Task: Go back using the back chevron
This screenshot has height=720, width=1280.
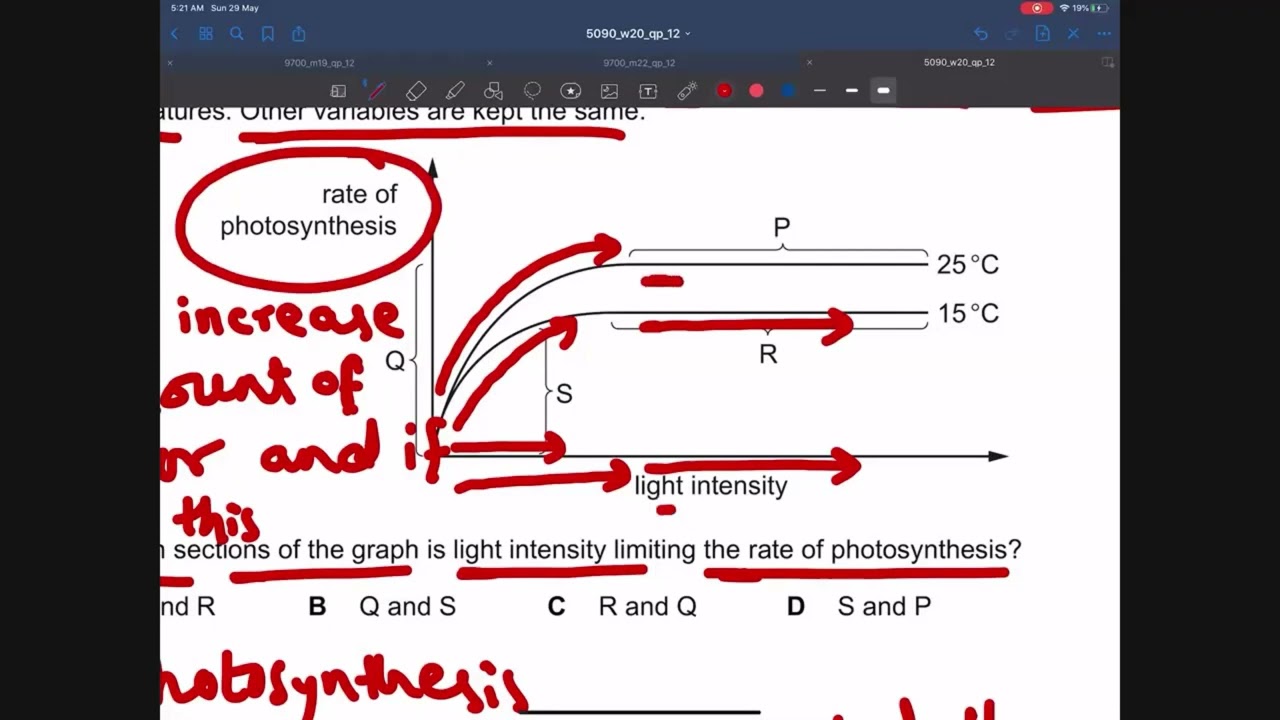Action: (174, 34)
